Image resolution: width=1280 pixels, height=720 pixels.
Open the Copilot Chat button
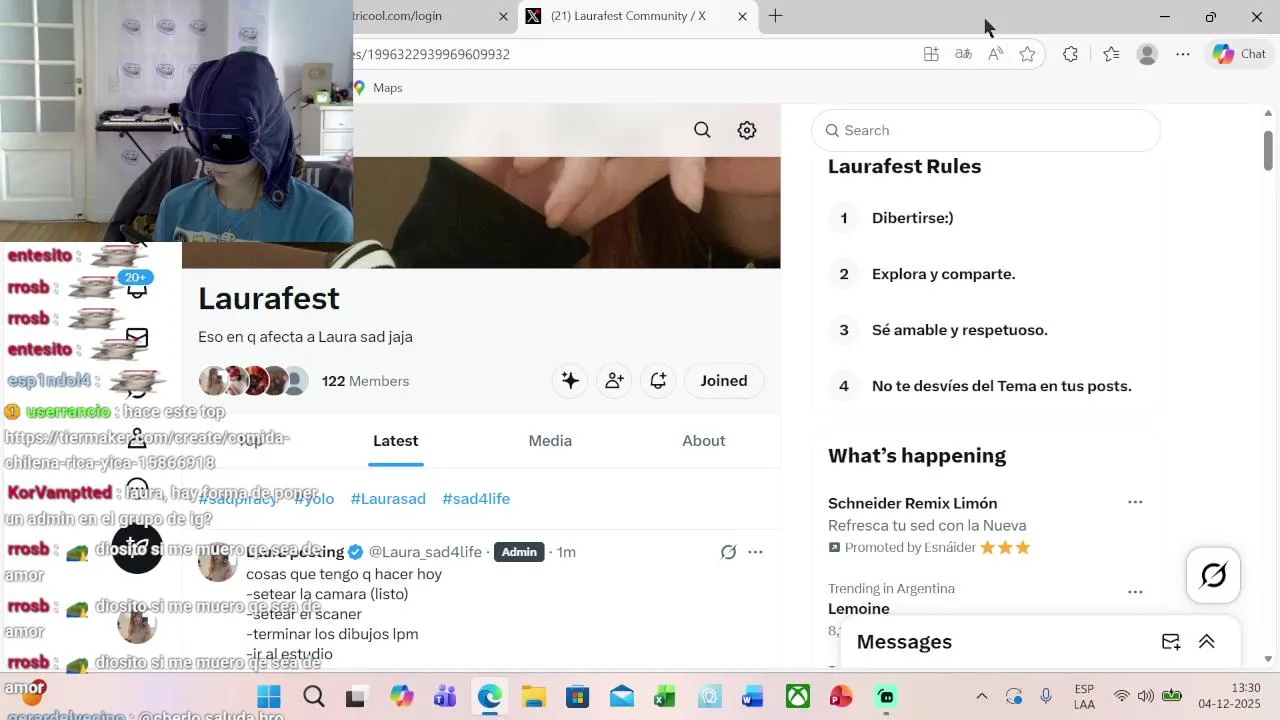pyautogui.click(x=1239, y=54)
